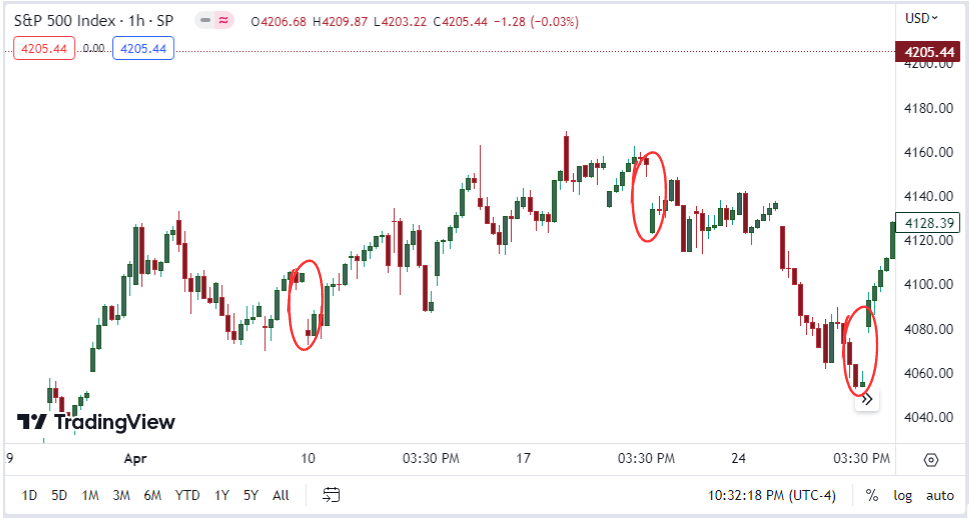Click the red 4205.44 sell price box
Image resolution: width=969 pixels, height=518 pixels.
(44, 48)
